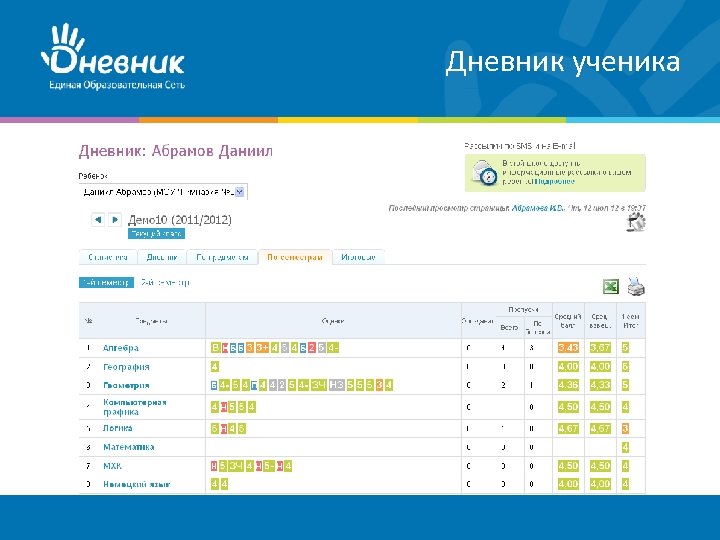Click the Дневник hand logo
720x540 pixels.
pos(112,55)
